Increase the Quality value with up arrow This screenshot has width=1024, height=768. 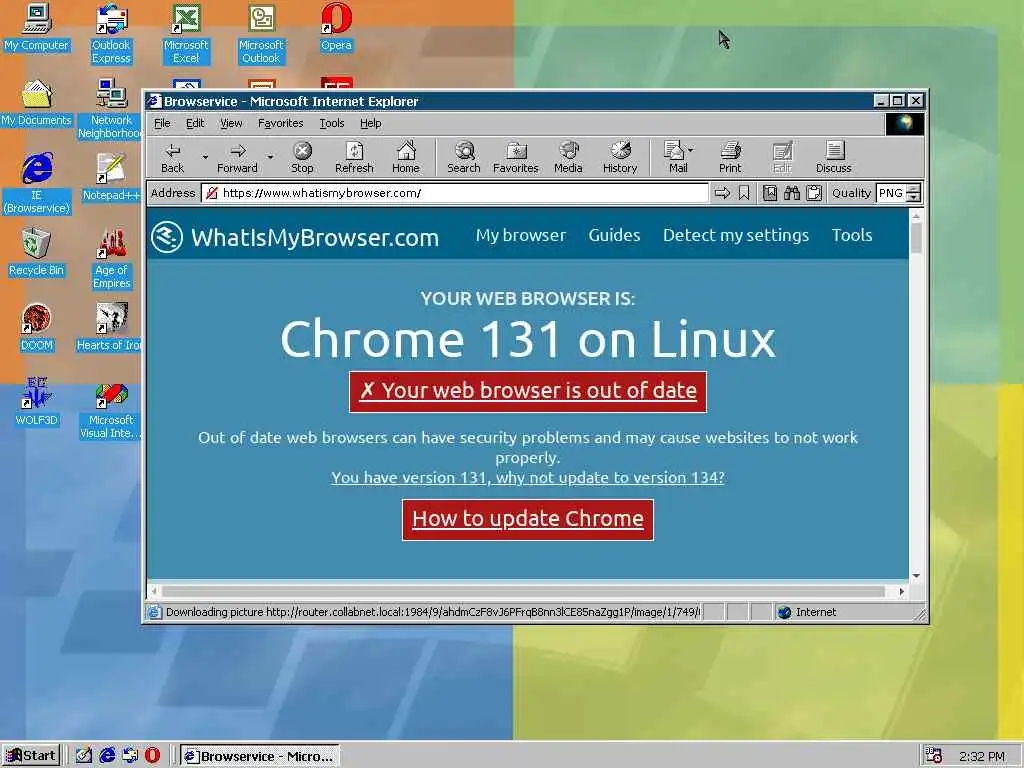pos(914,189)
